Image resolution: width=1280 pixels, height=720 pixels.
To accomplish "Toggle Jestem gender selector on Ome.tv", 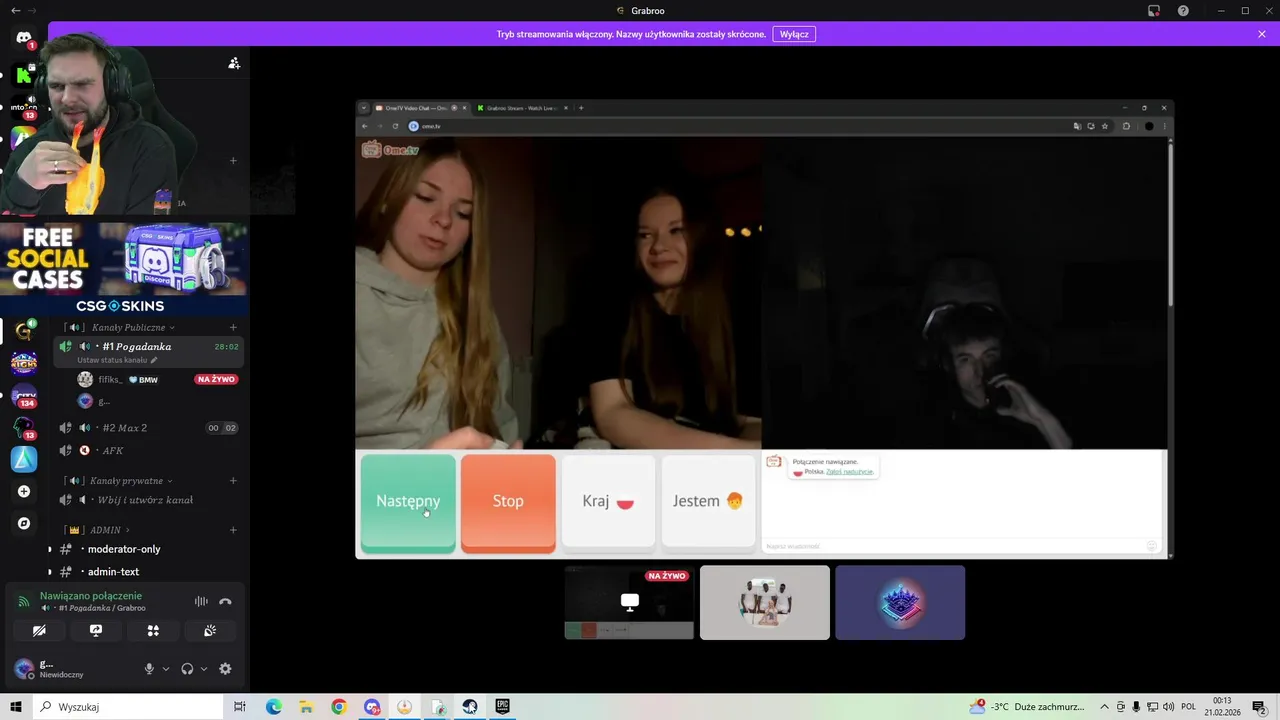I will point(708,501).
